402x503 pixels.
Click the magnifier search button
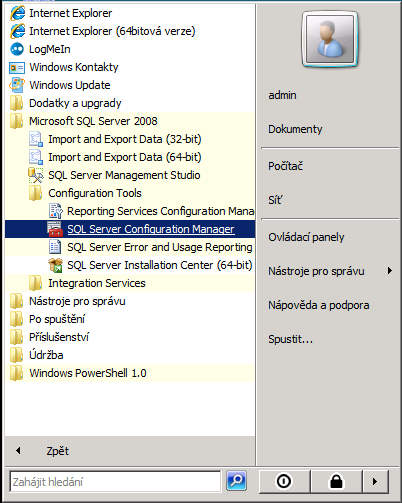coord(236,481)
